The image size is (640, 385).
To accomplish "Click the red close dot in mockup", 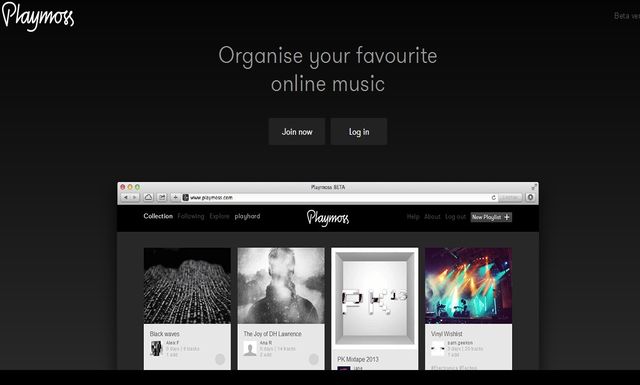I will pos(122,187).
